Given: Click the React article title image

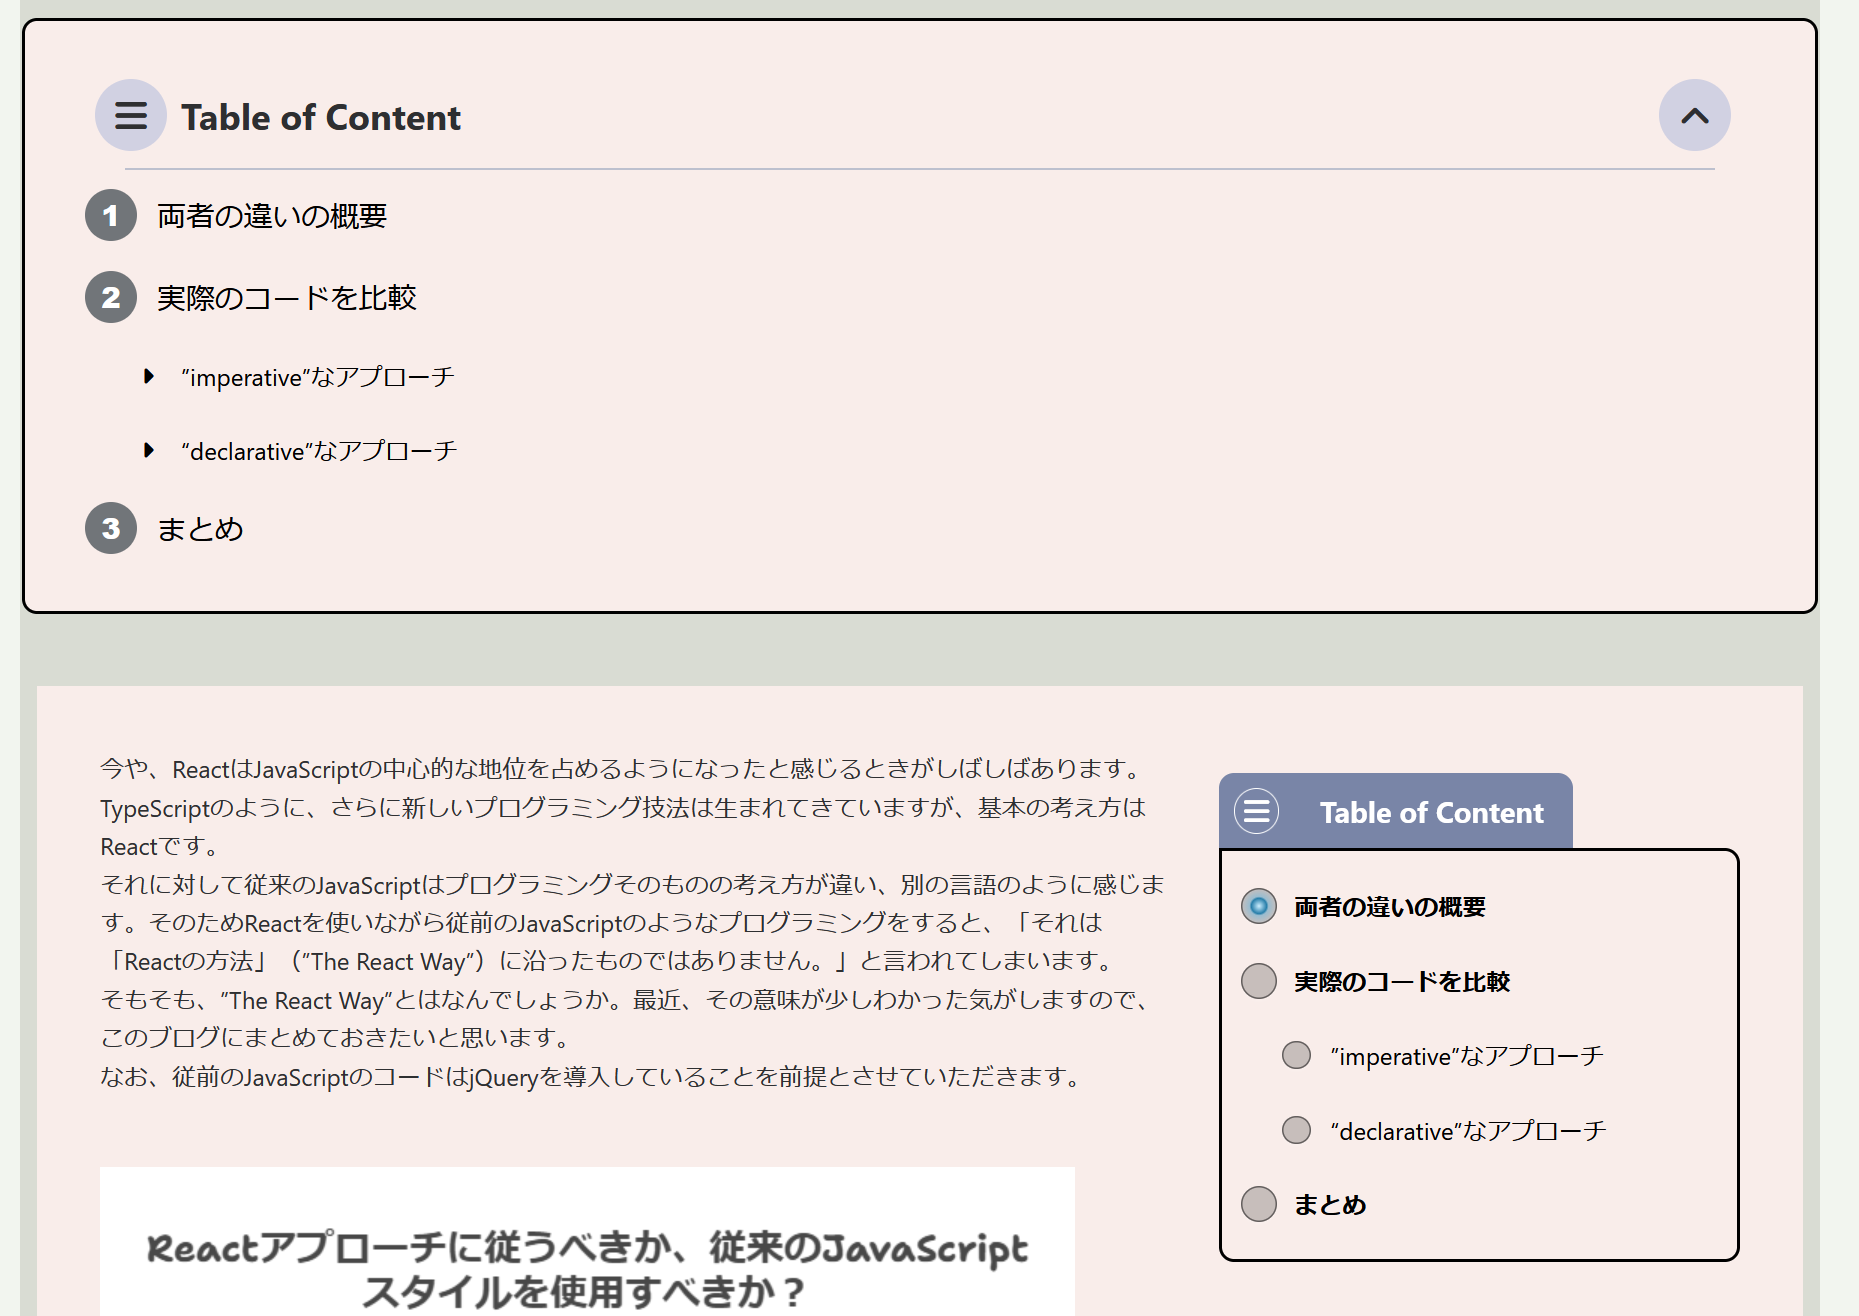Looking at the screenshot, I should pos(587,1241).
